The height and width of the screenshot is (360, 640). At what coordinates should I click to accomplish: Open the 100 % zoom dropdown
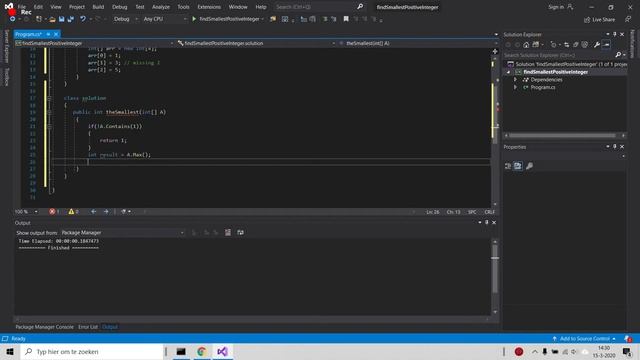tap(26, 211)
